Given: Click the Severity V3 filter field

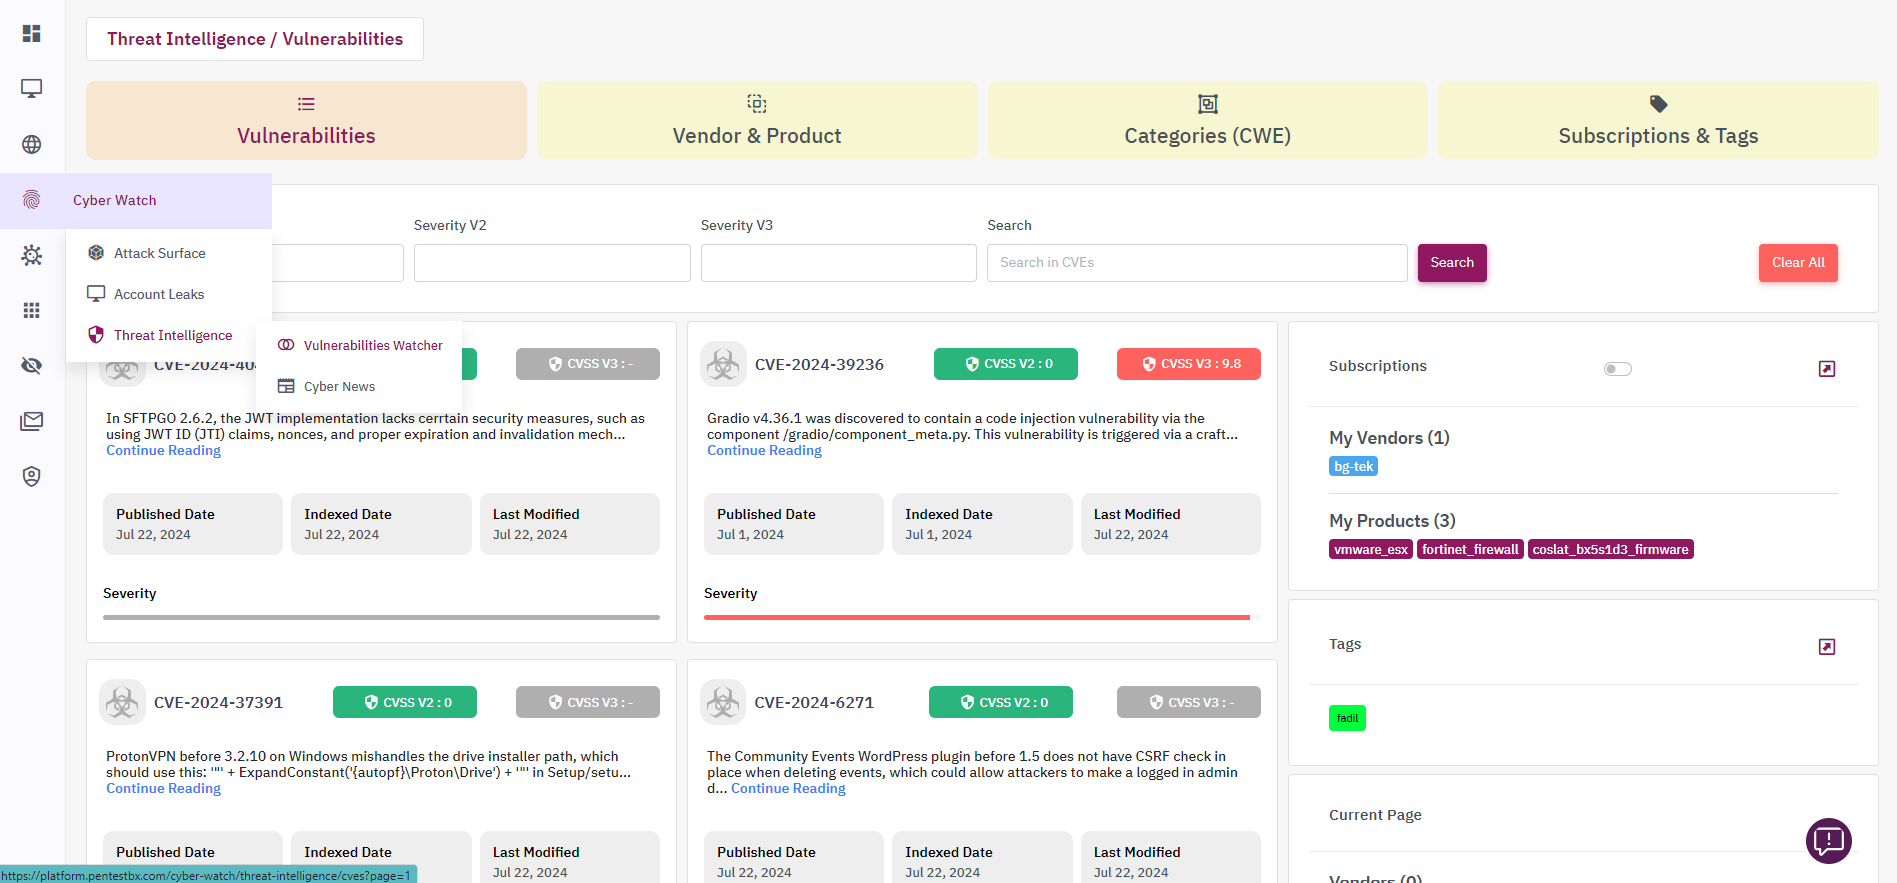Looking at the screenshot, I should [839, 263].
